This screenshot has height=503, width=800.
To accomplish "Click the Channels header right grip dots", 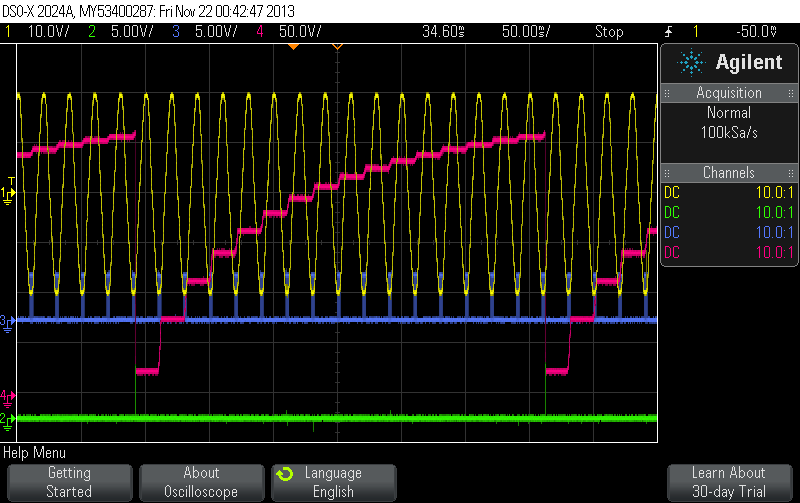I will 791,173.
